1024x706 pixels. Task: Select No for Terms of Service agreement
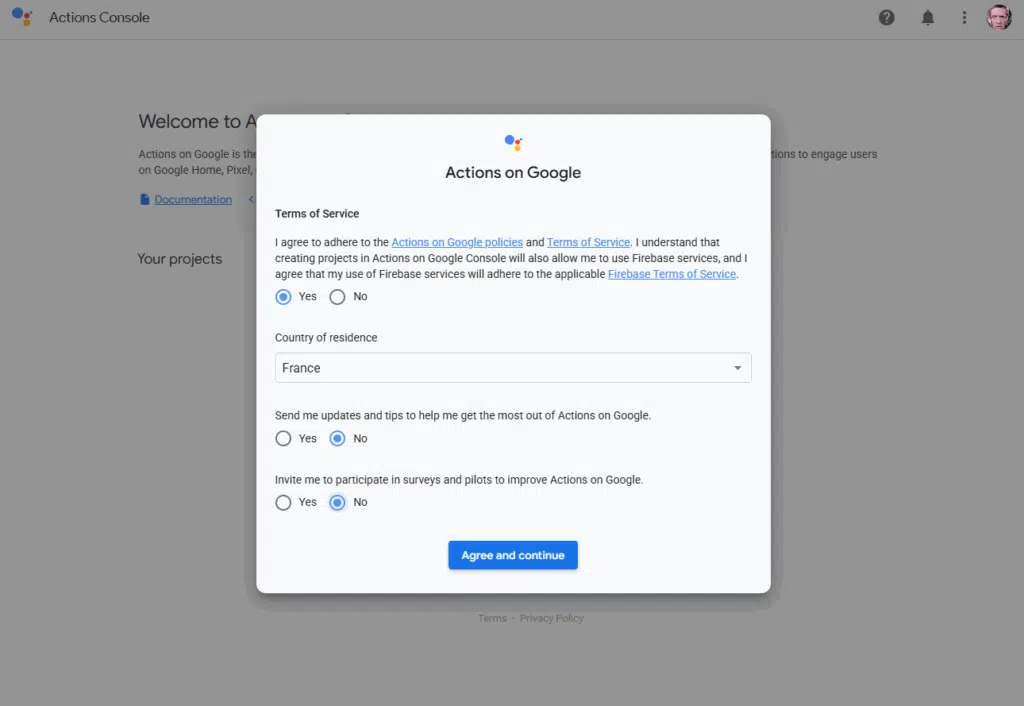338,297
